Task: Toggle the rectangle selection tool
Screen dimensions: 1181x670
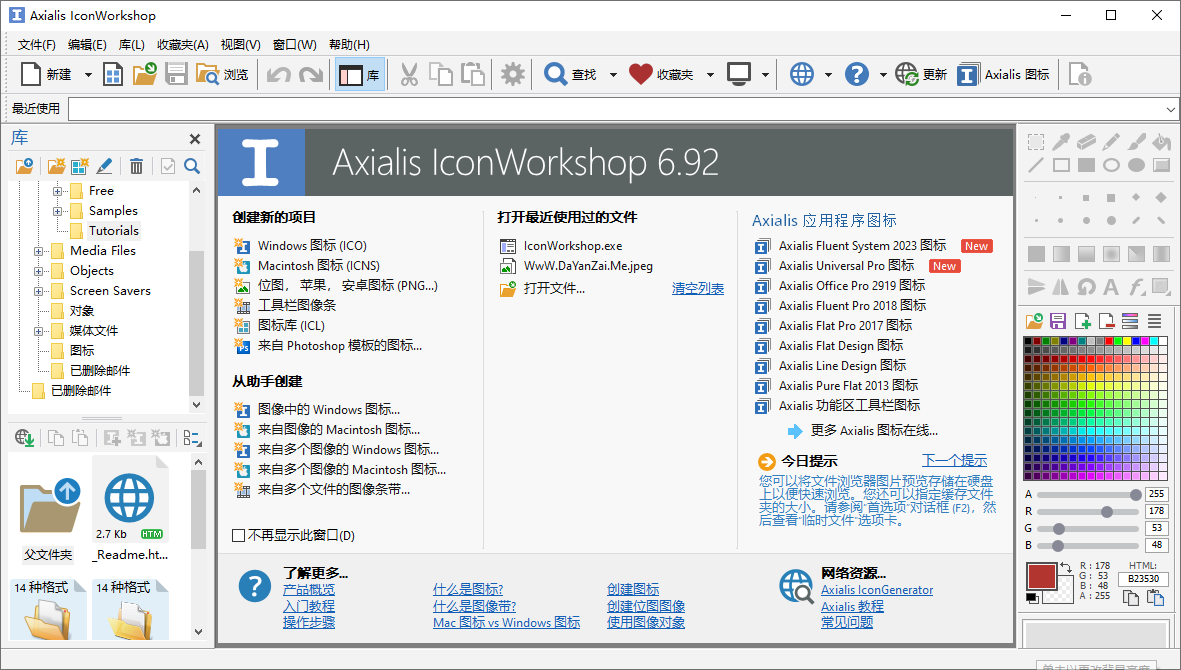Action: (1036, 143)
